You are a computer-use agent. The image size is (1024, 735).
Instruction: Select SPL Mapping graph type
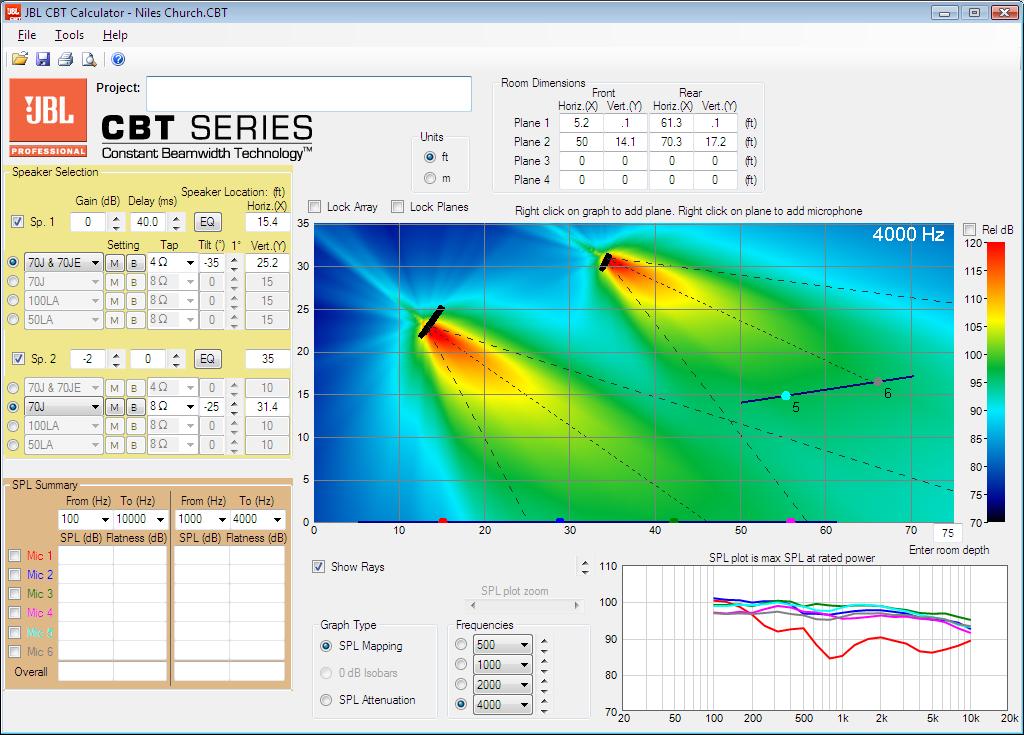326,645
